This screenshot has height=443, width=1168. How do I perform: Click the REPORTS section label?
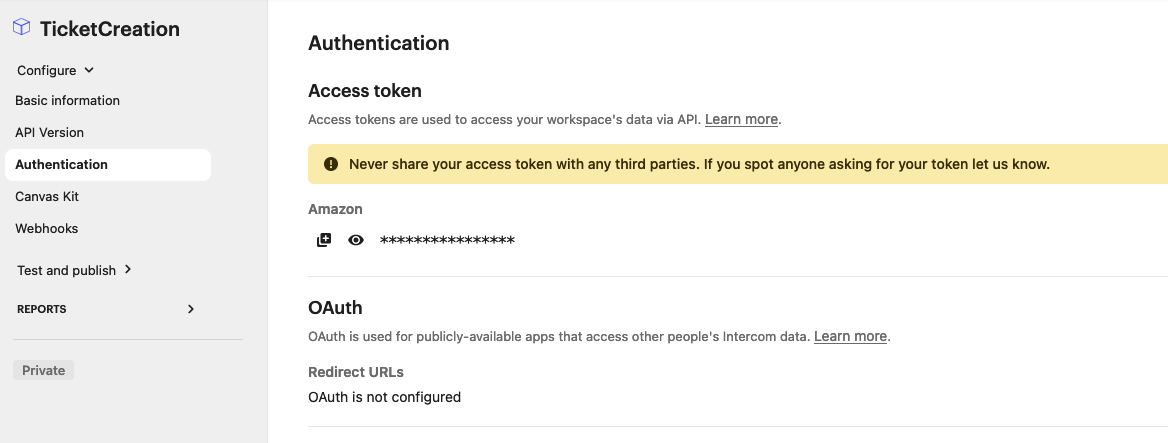(42, 309)
